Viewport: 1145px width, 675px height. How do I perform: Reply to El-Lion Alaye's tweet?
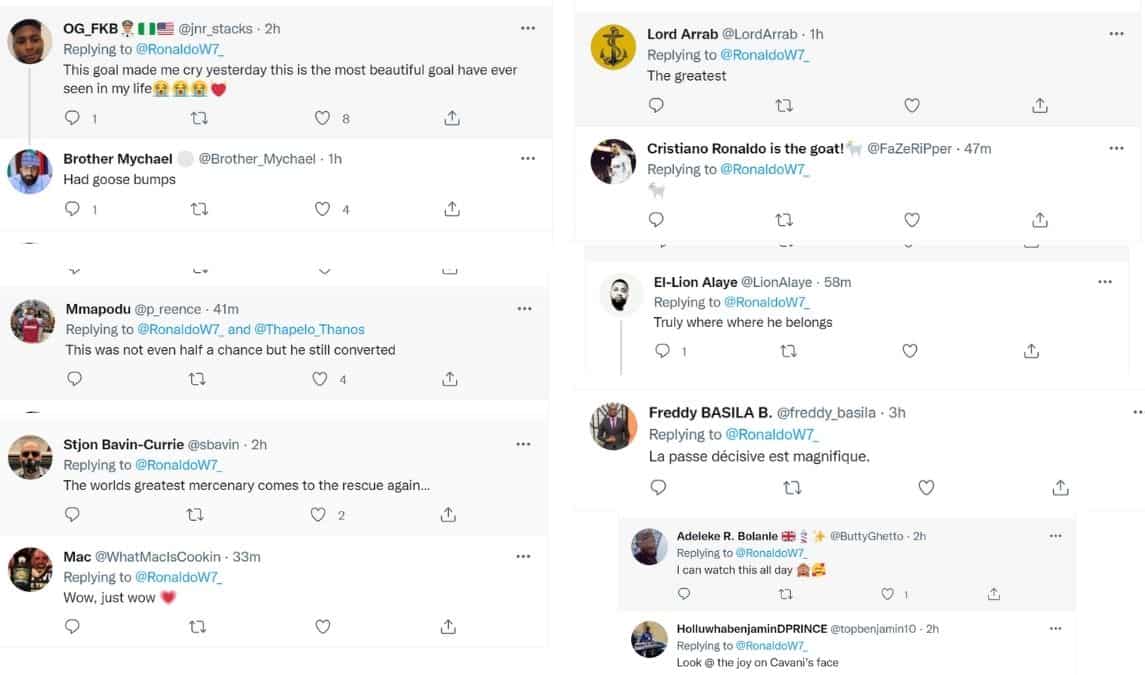coord(662,351)
